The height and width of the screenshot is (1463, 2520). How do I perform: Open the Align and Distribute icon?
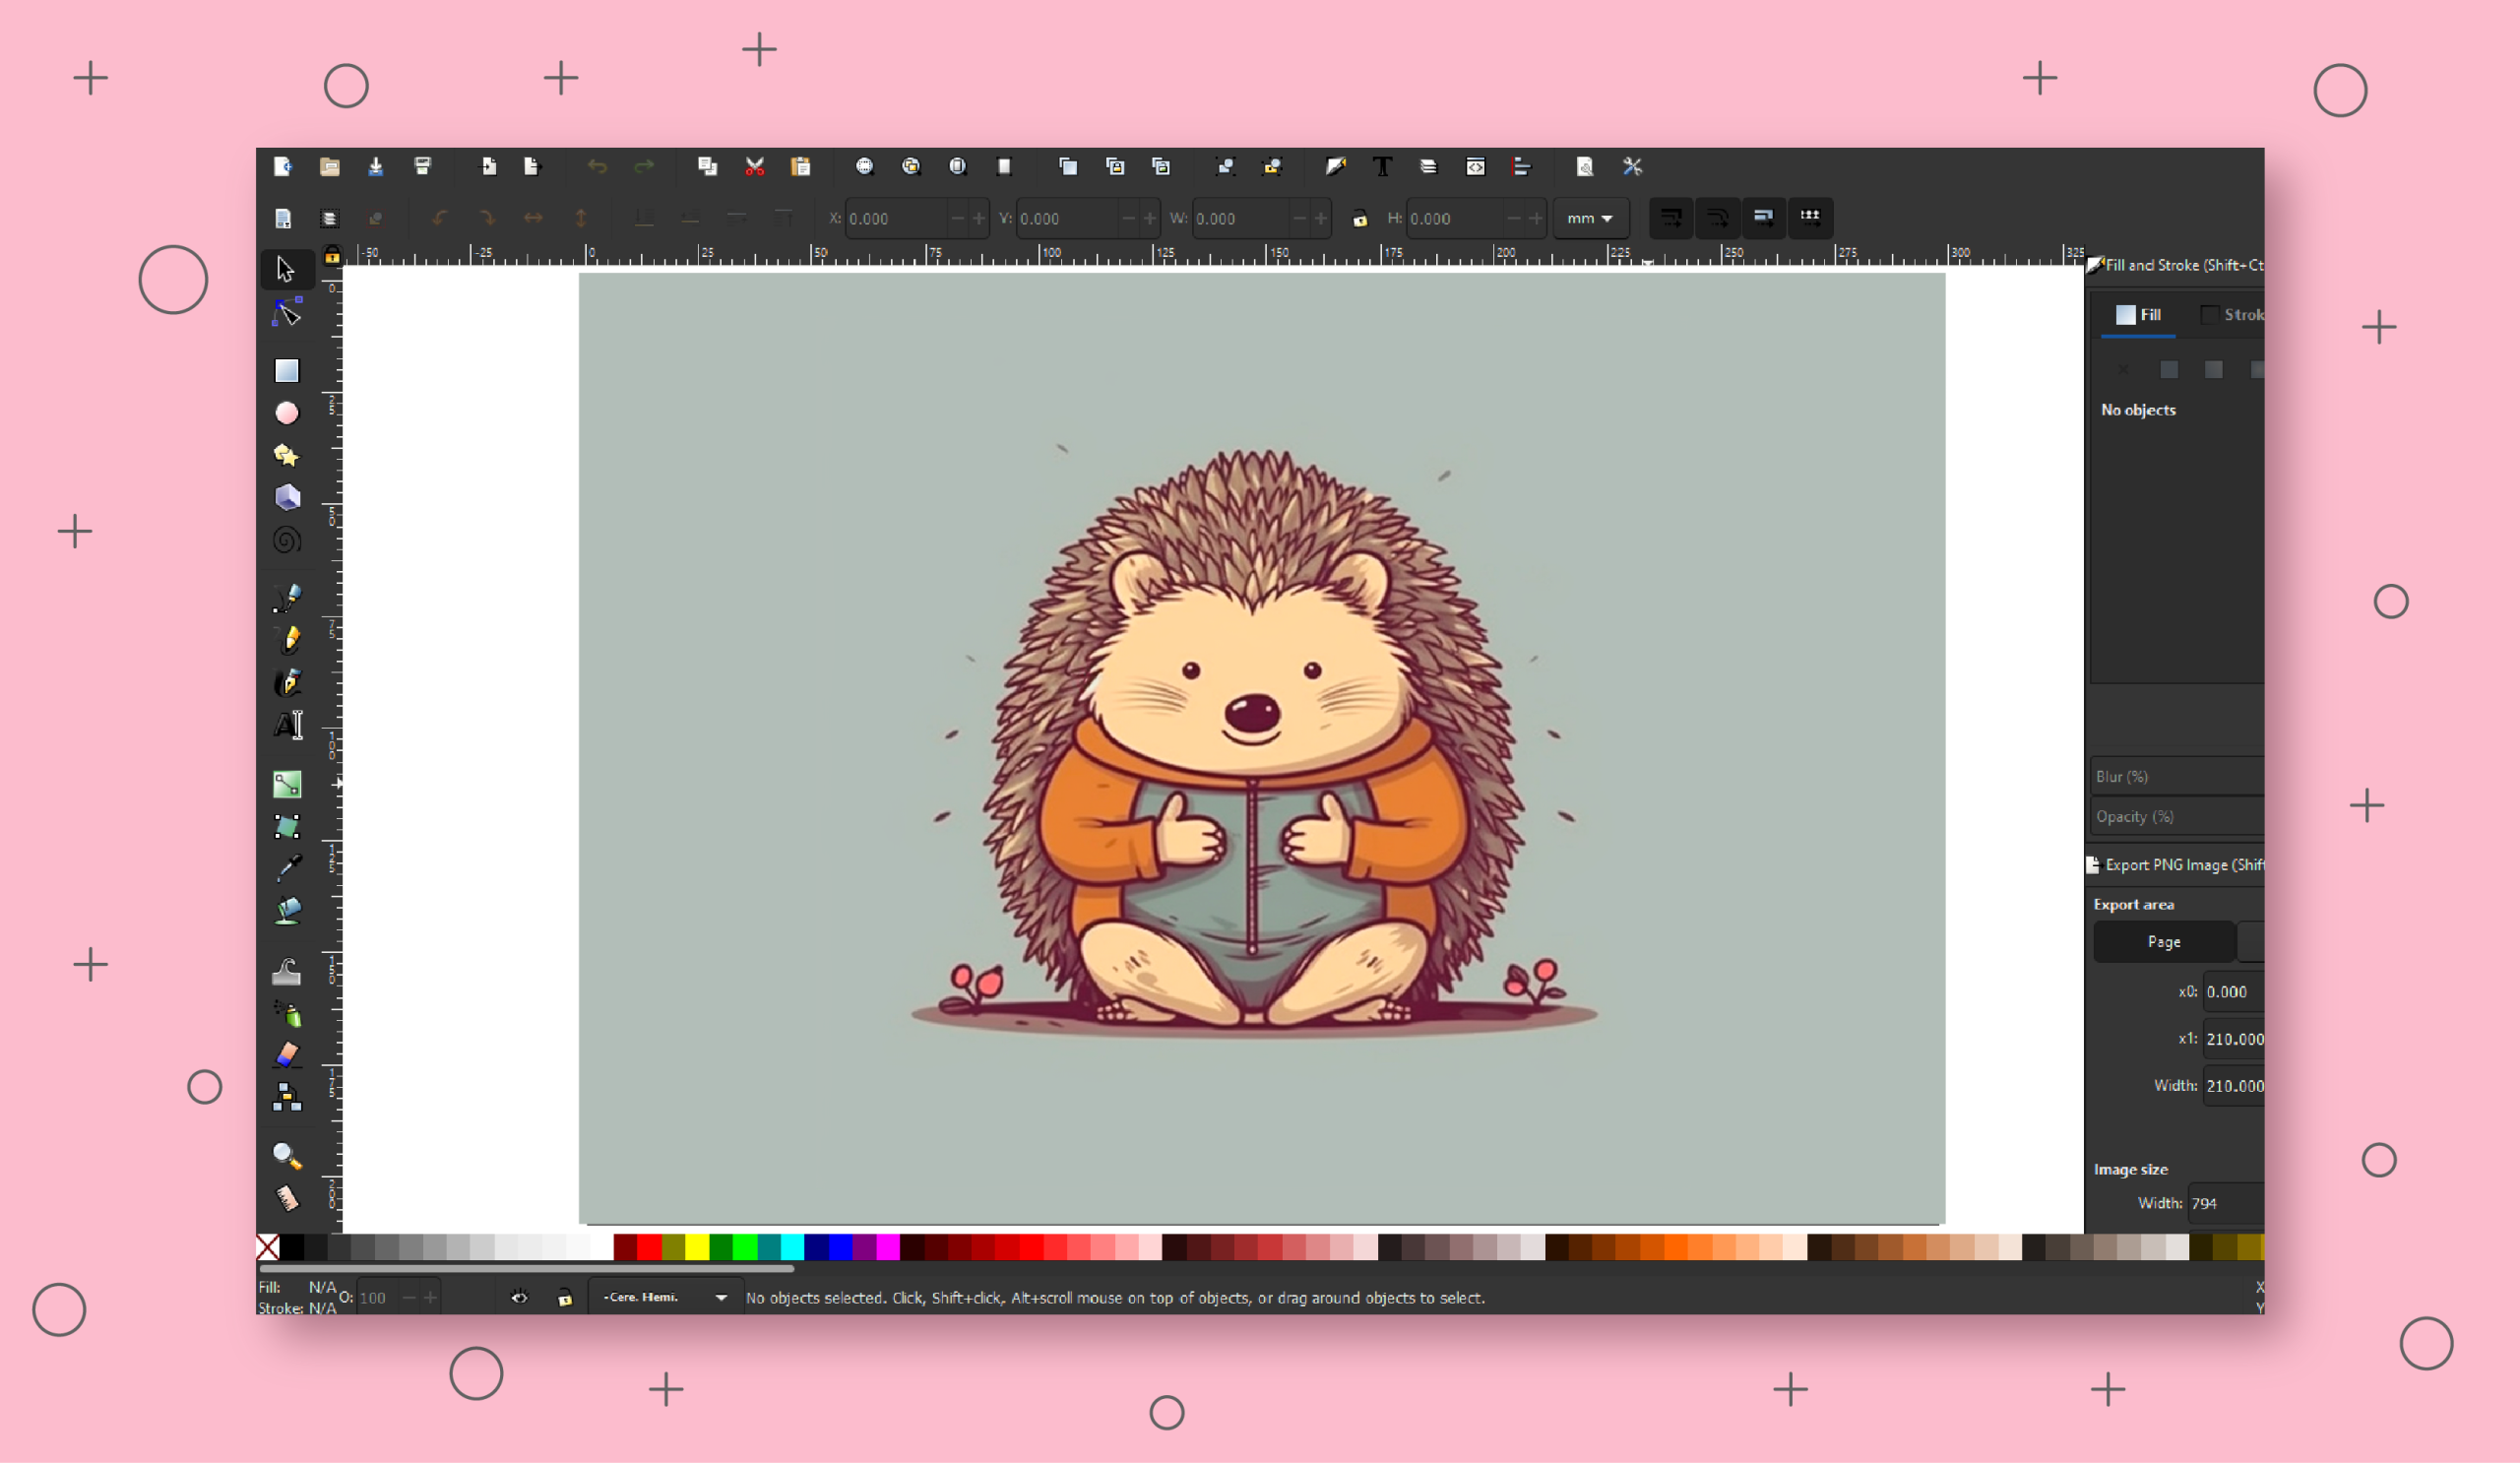tap(1521, 167)
